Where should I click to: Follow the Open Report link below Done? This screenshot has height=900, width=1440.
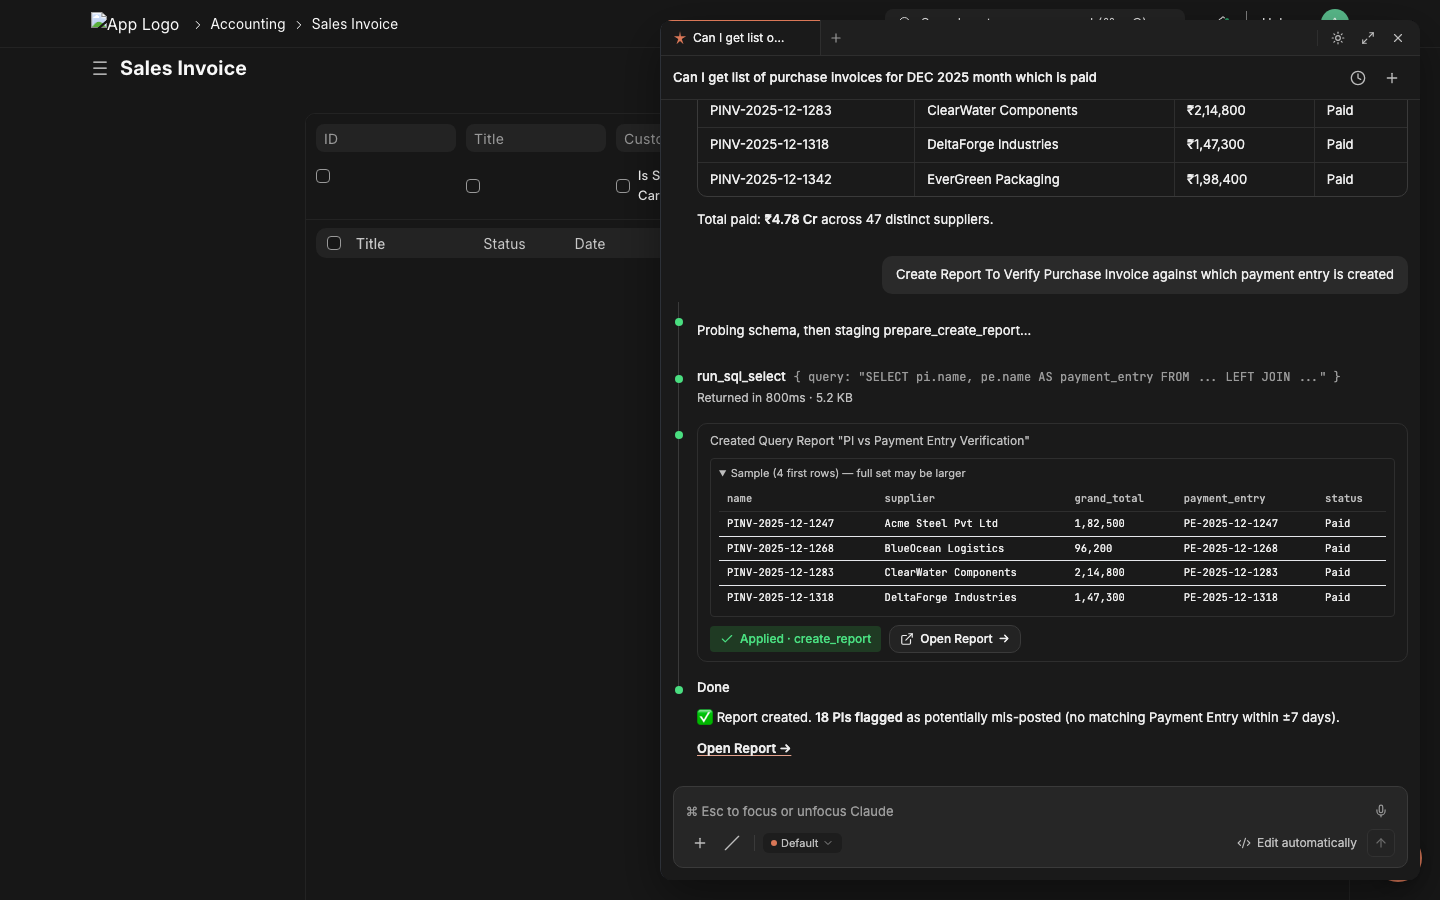click(x=744, y=748)
